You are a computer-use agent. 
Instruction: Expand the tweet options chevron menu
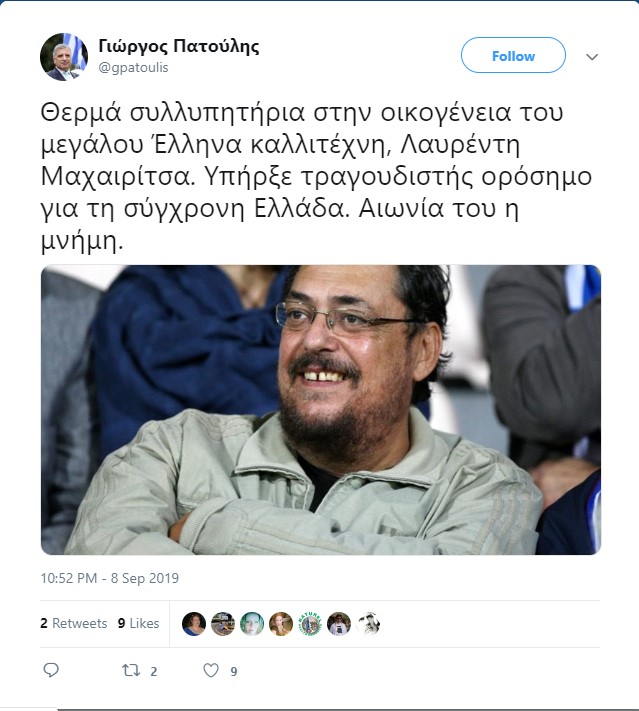(x=592, y=57)
